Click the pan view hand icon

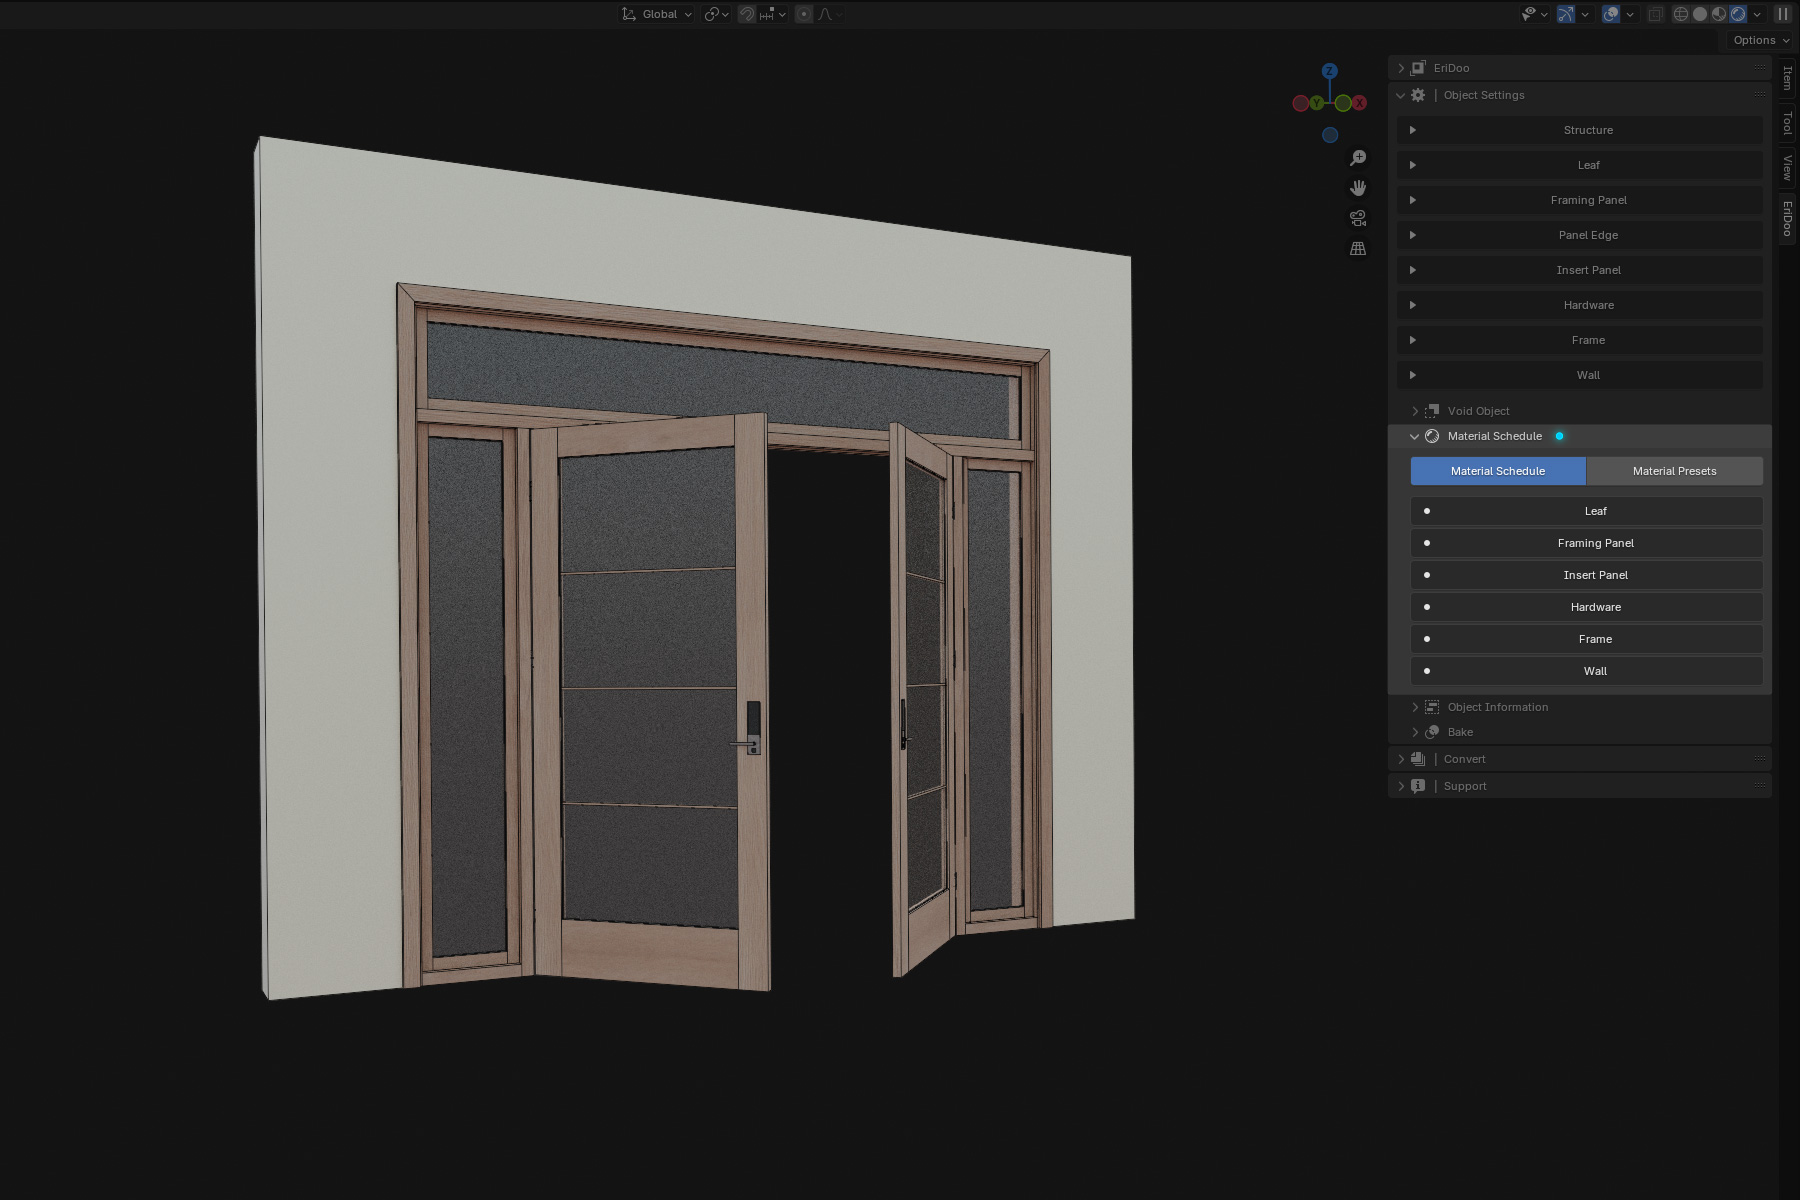(1358, 188)
